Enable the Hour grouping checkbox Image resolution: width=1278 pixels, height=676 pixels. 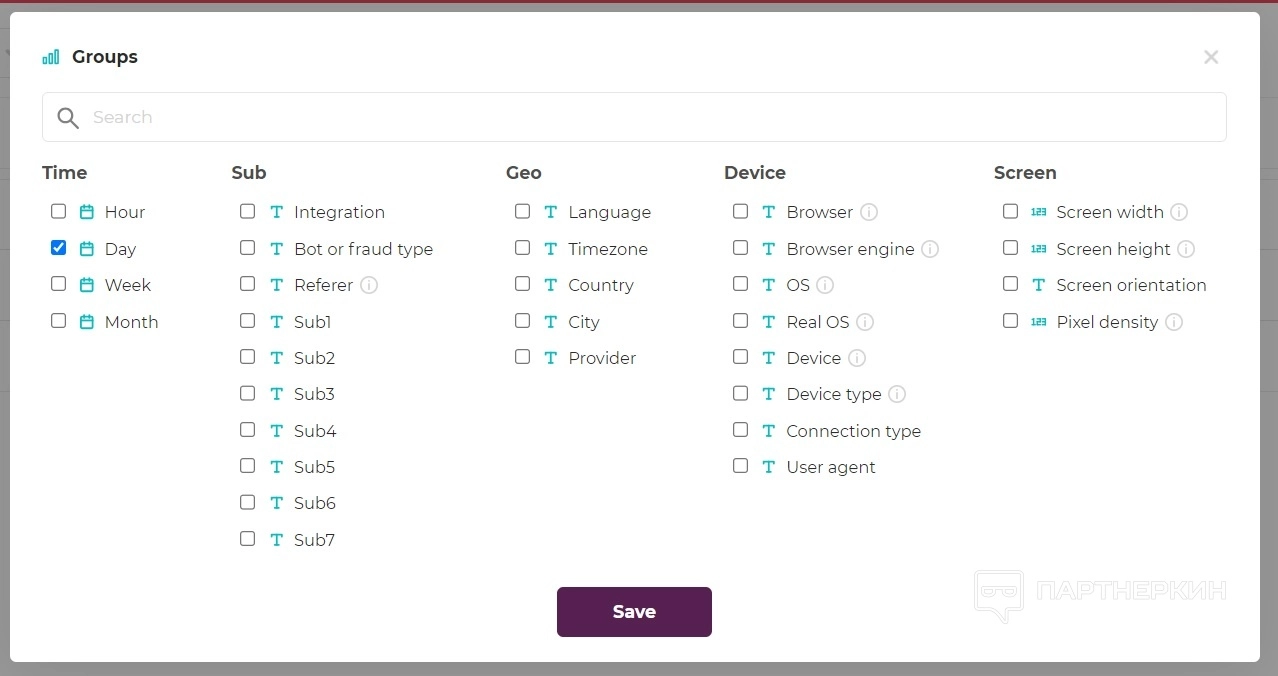click(59, 211)
